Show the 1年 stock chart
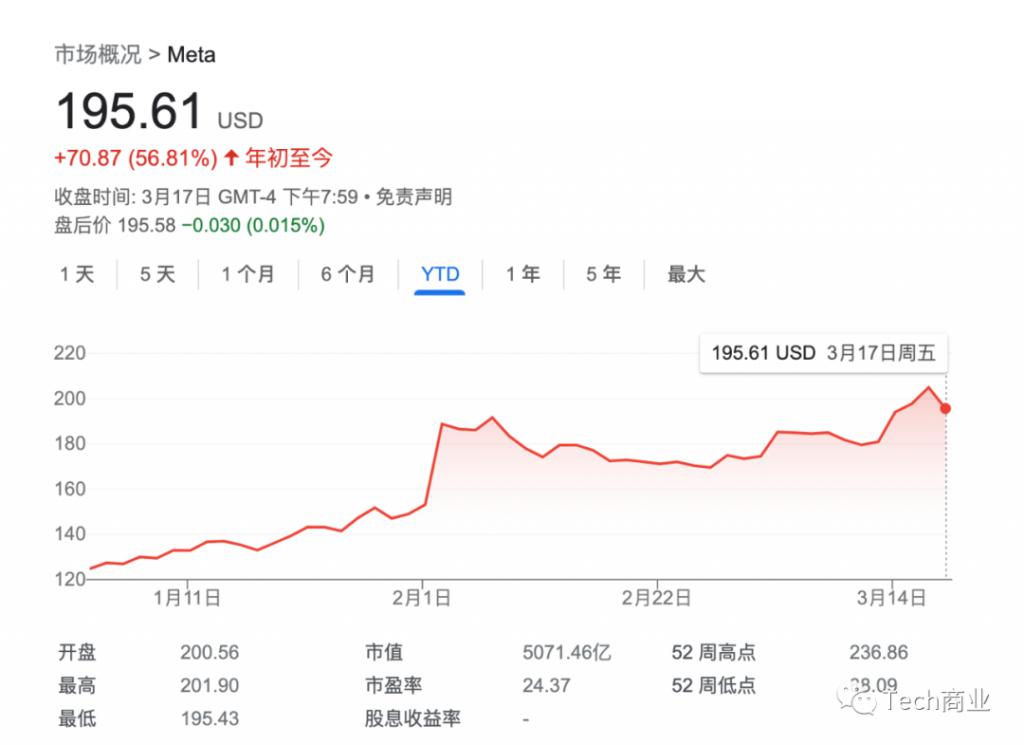Viewport: 1024px width, 745px height. [521, 273]
